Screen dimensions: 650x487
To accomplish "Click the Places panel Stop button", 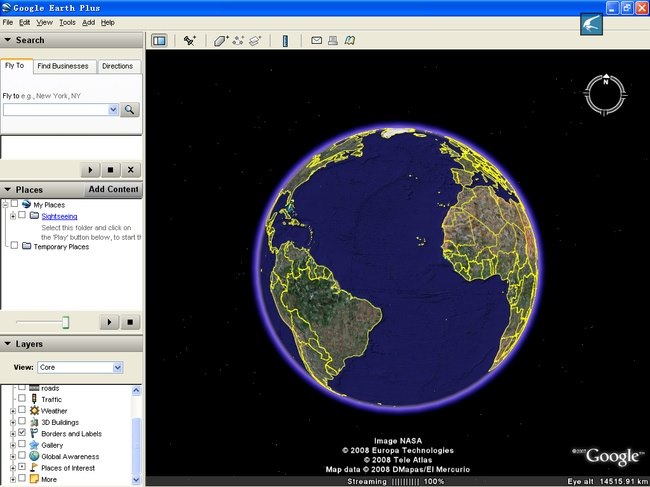I will pyautogui.click(x=130, y=322).
